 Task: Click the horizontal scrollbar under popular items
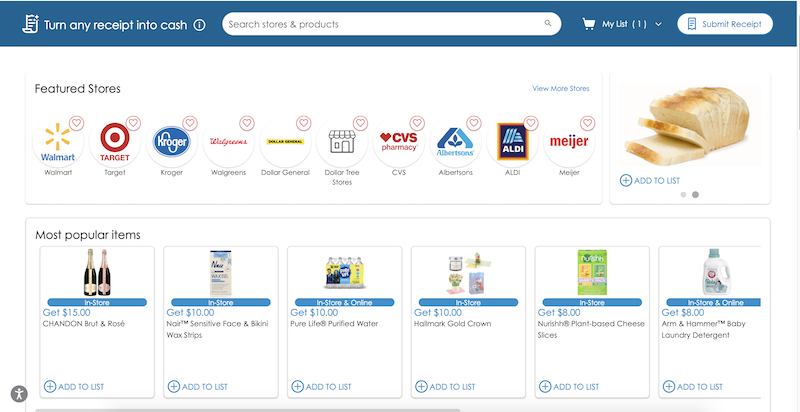tap(247, 410)
